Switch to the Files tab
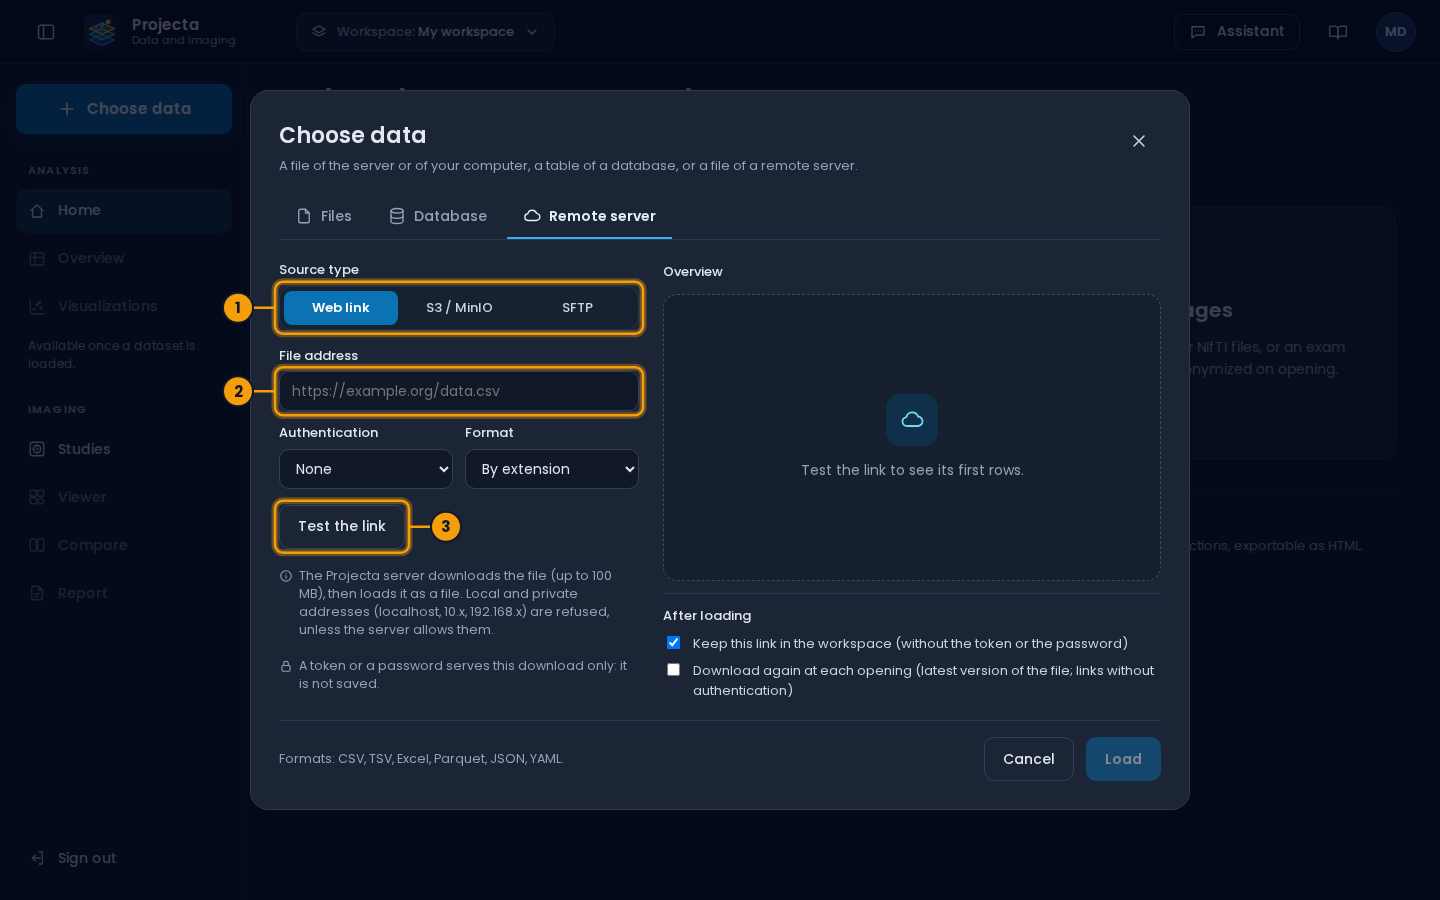The image size is (1440, 900). coord(324,216)
